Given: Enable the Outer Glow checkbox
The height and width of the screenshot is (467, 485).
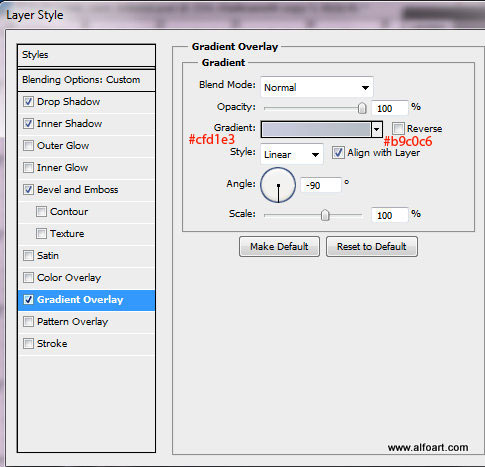Looking at the screenshot, I should (28, 145).
